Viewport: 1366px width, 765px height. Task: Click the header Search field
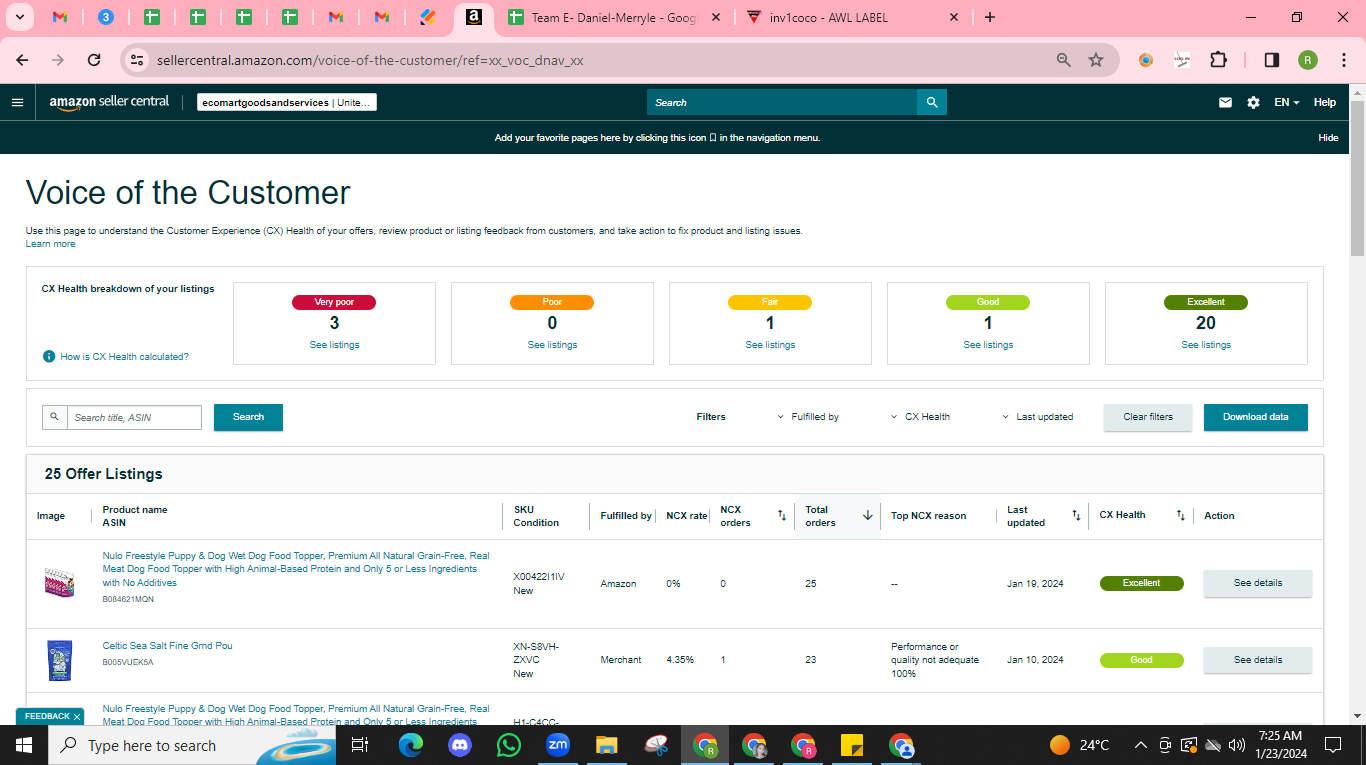[x=782, y=102]
